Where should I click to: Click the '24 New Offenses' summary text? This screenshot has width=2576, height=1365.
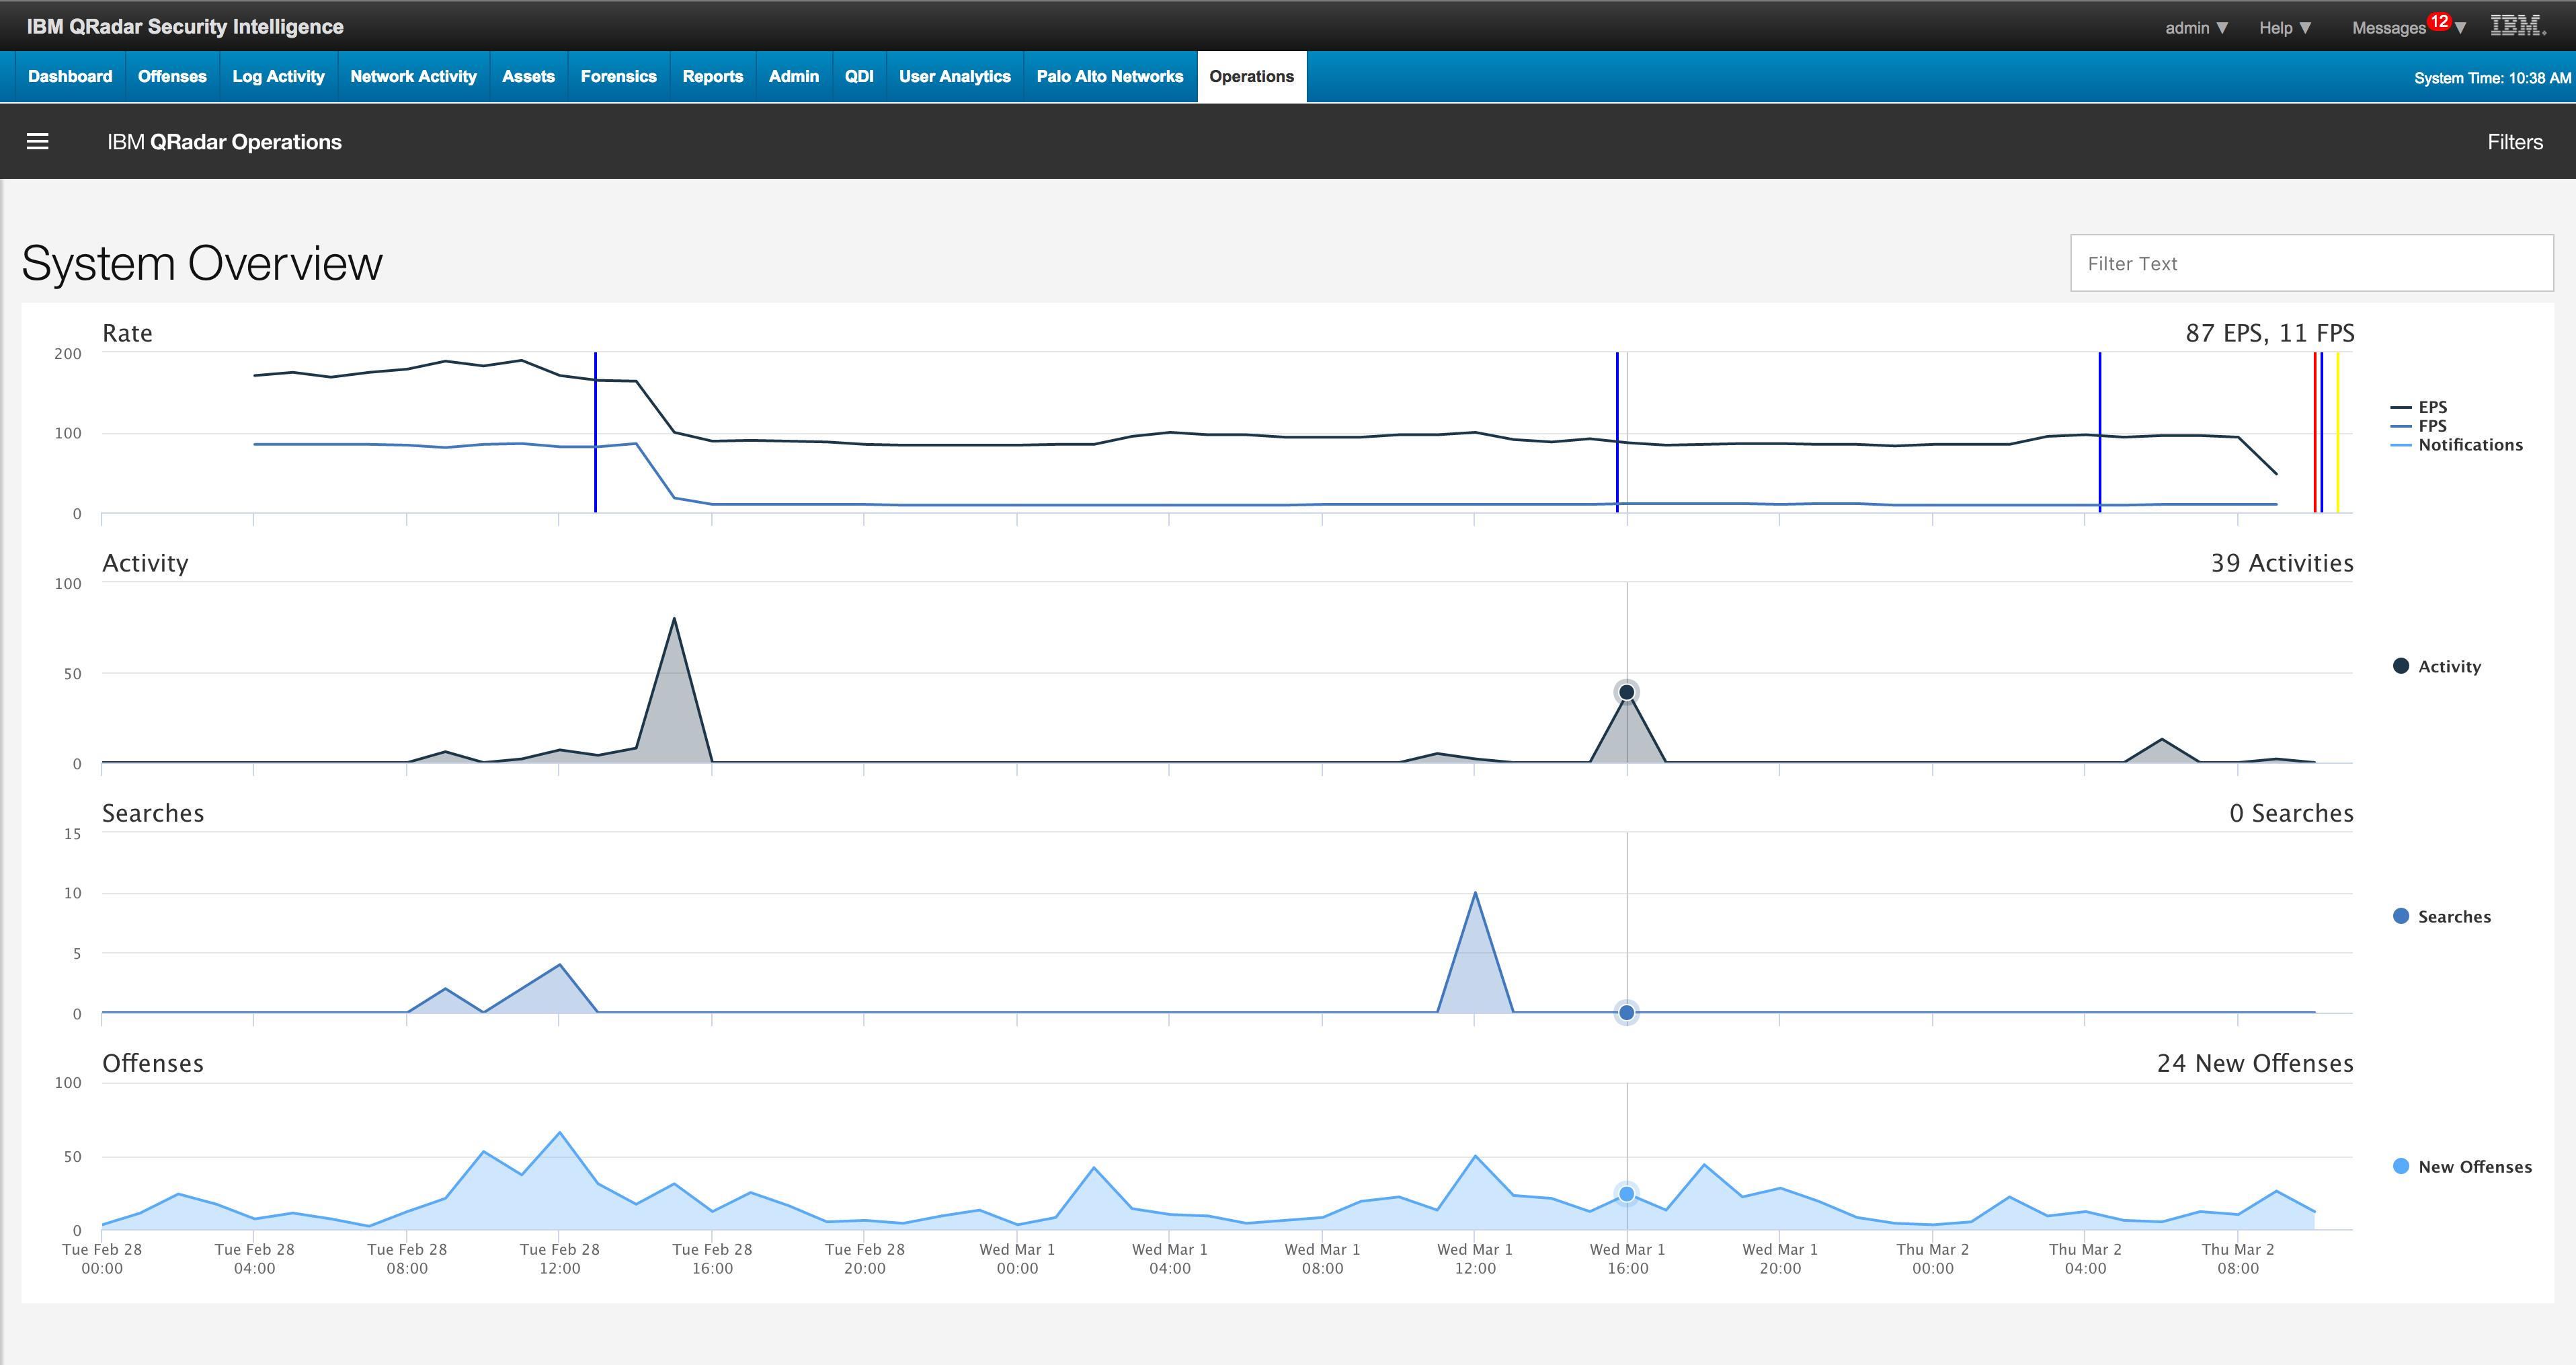(x=2254, y=1063)
